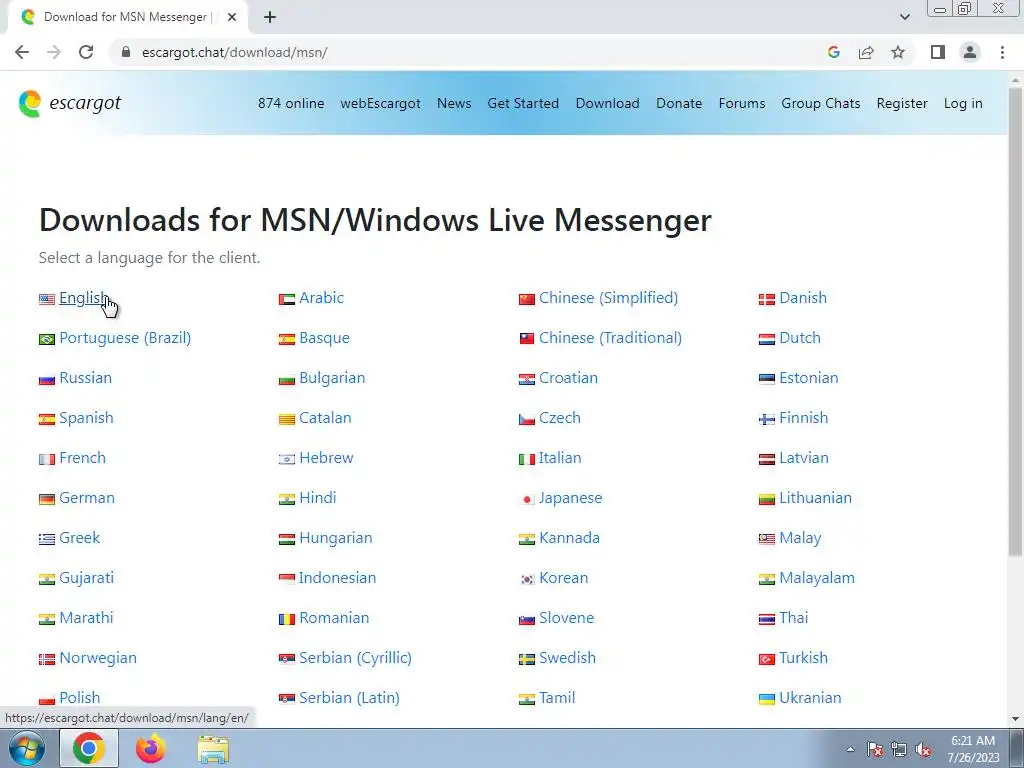This screenshot has width=1024, height=768.
Task: Click the Action Center flag tray icon
Action: pos(875,749)
